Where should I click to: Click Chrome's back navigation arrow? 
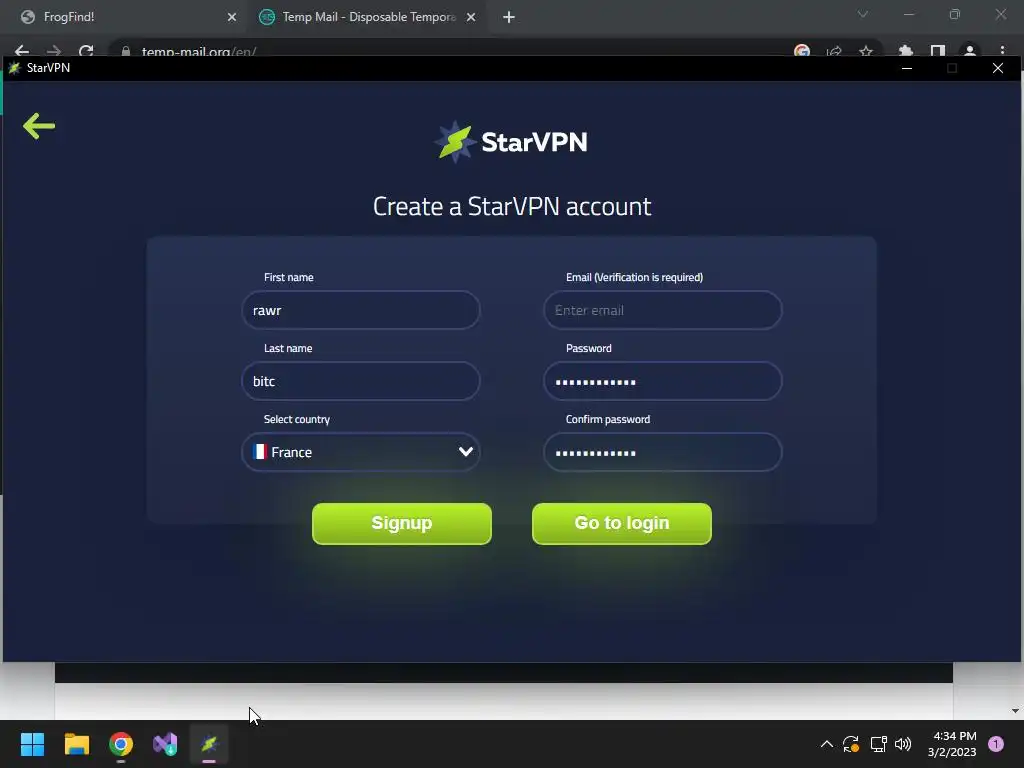tap(22, 50)
